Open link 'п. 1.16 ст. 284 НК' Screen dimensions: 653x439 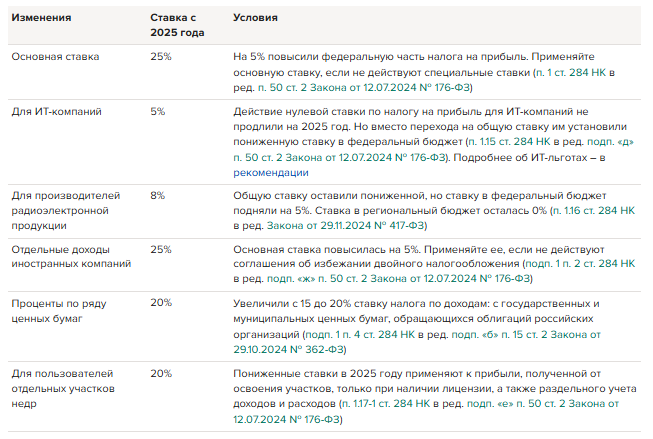594,210
